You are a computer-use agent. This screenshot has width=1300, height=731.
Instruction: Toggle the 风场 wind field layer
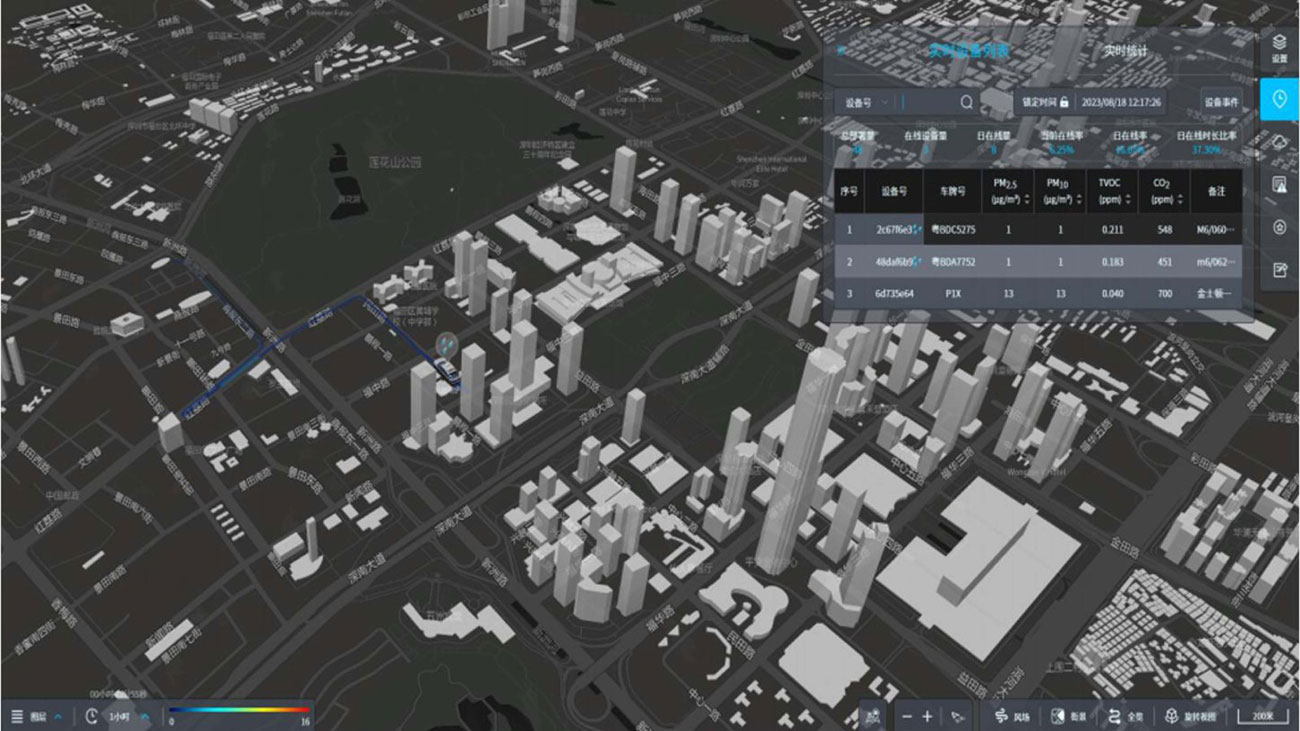coord(1011,716)
